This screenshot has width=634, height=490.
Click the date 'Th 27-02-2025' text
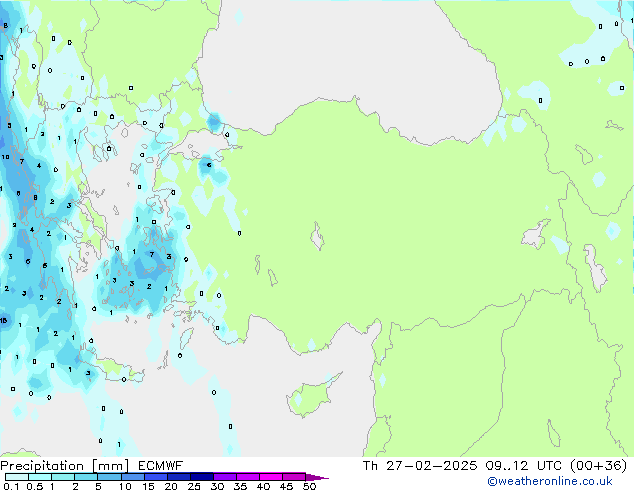click(x=420, y=466)
